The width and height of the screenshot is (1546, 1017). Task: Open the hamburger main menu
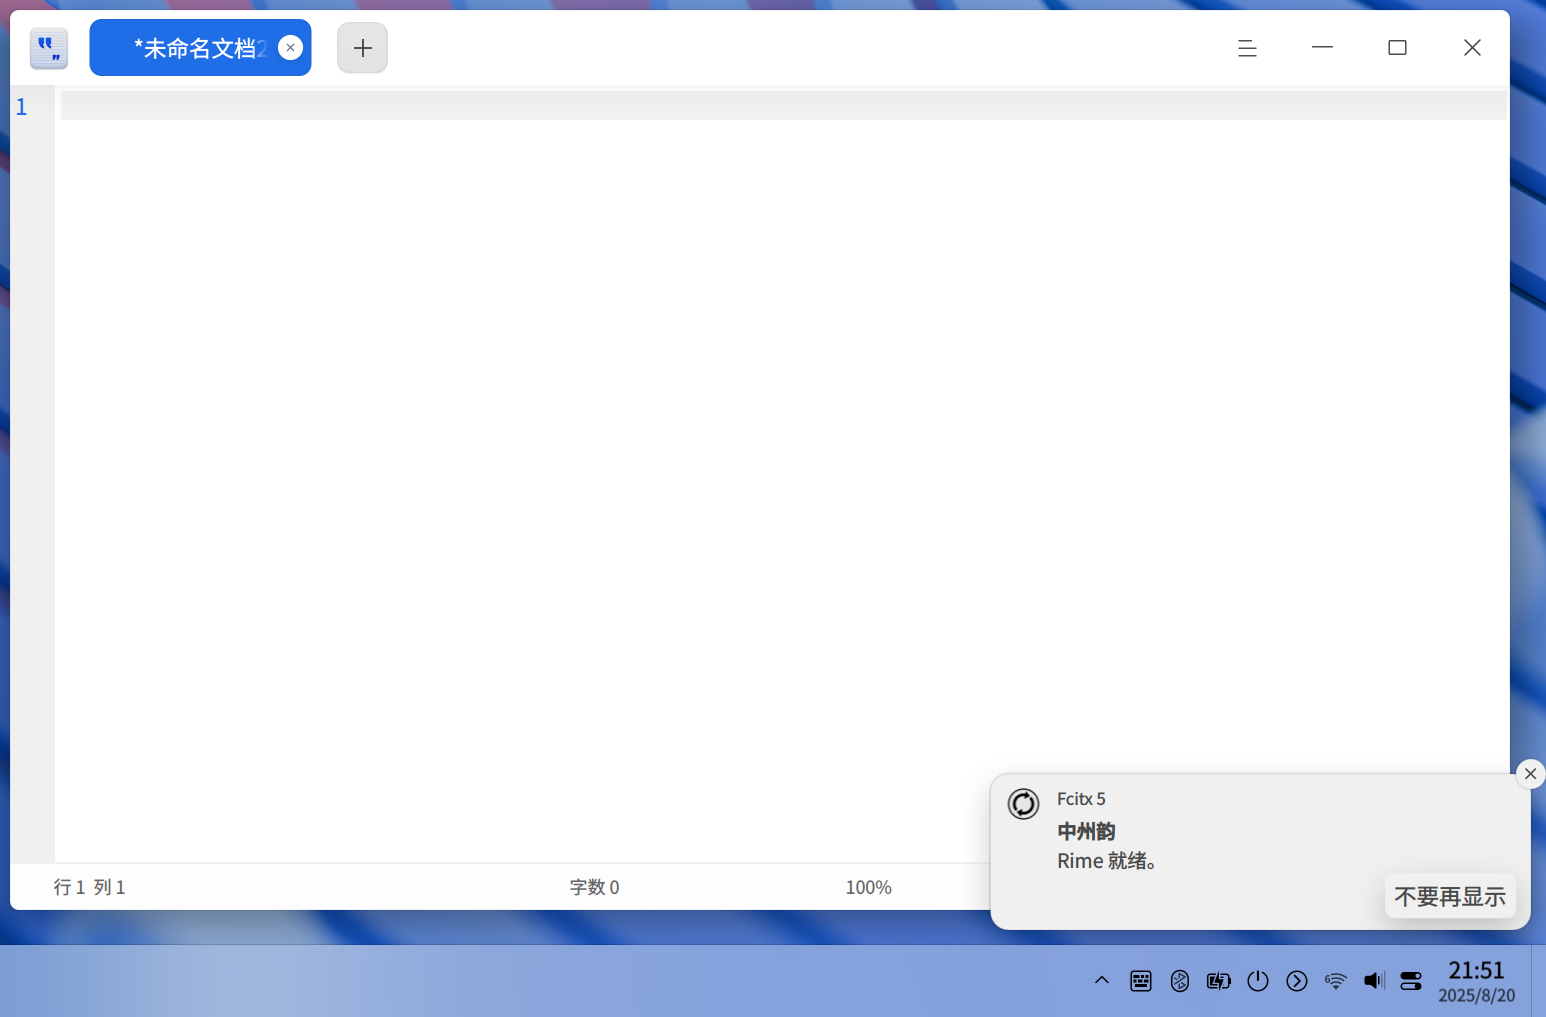(1247, 48)
